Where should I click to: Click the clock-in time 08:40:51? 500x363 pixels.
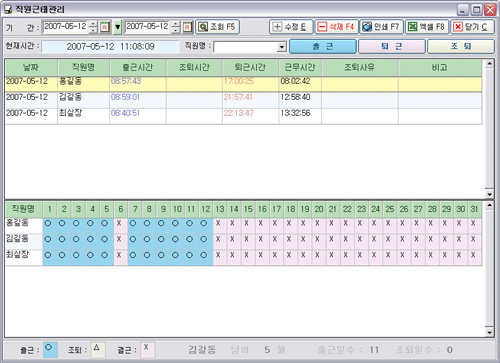pyautogui.click(x=125, y=113)
